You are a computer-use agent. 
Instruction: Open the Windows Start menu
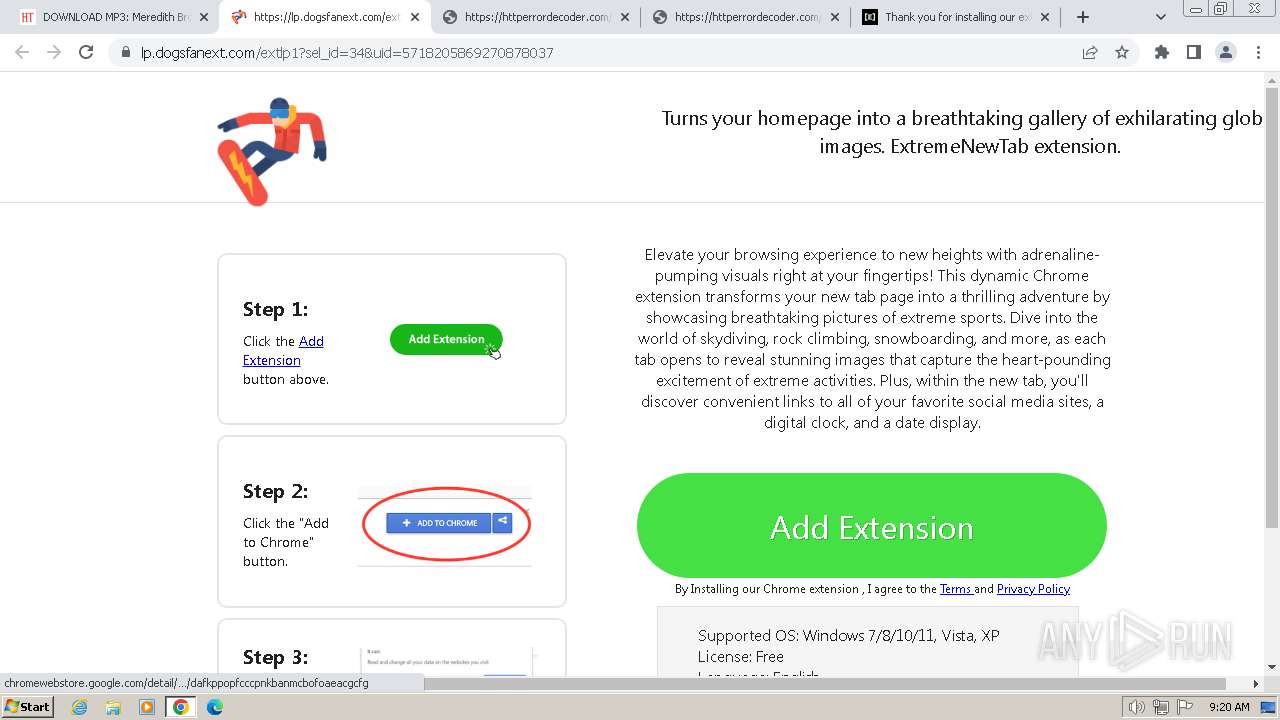click(x=28, y=707)
